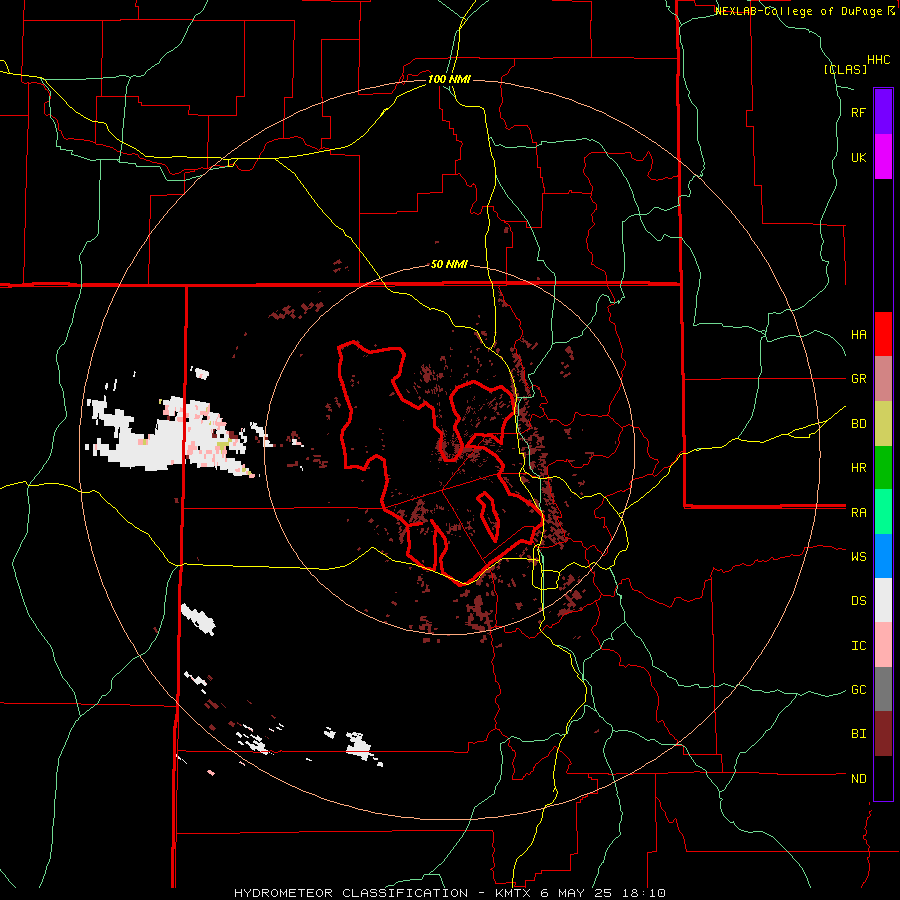900x900 pixels.
Task: Click the 'KMTX' station identifier
Action: click(x=514, y=893)
